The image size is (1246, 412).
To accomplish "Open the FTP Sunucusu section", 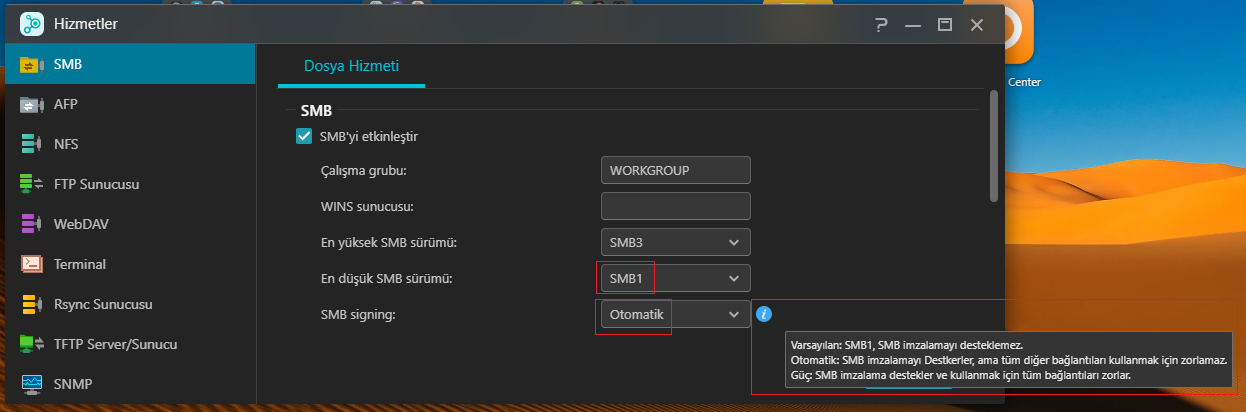I will pos(128,184).
